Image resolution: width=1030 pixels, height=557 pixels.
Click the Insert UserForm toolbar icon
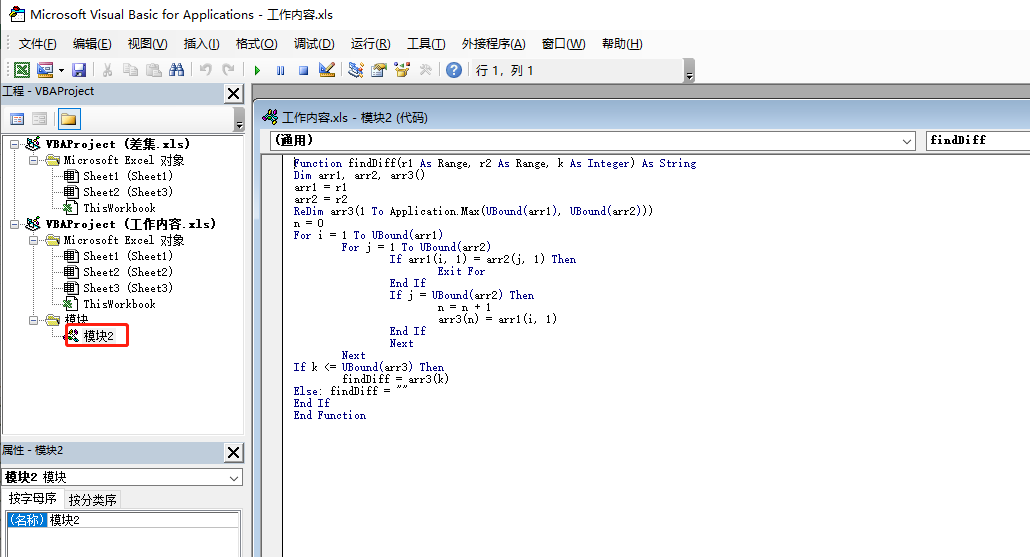(45, 70)
